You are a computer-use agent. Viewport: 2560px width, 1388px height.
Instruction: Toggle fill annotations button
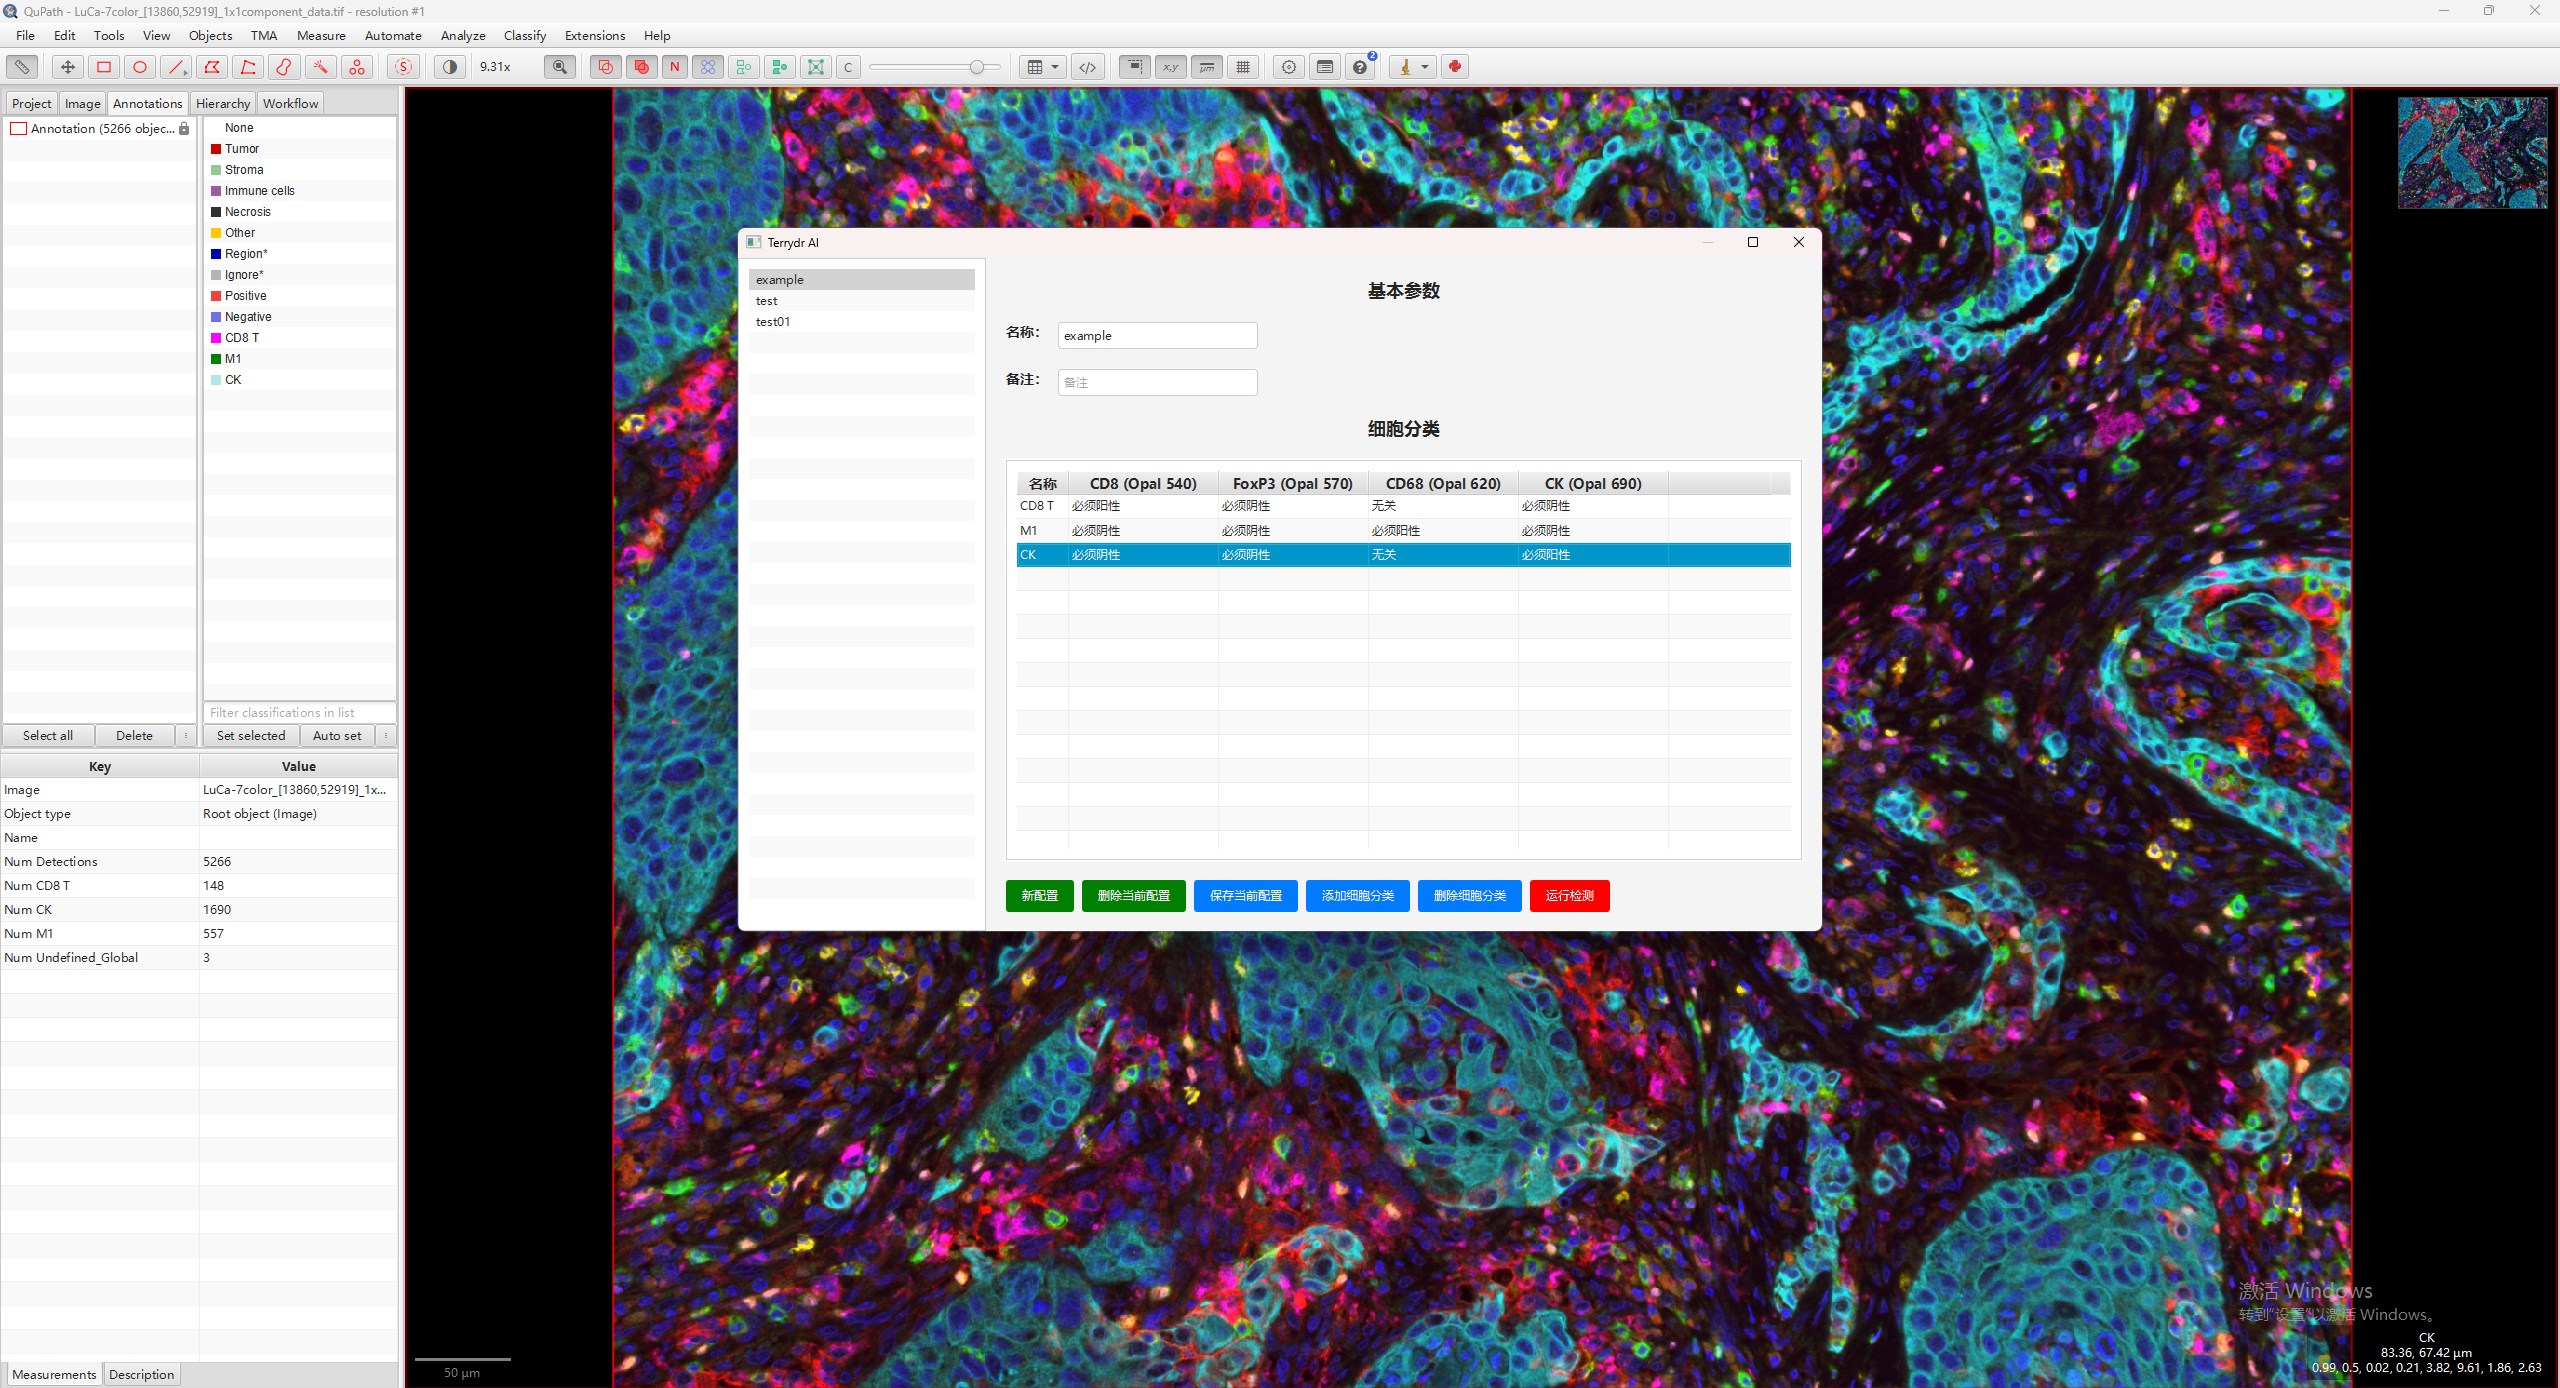point(641,67)
